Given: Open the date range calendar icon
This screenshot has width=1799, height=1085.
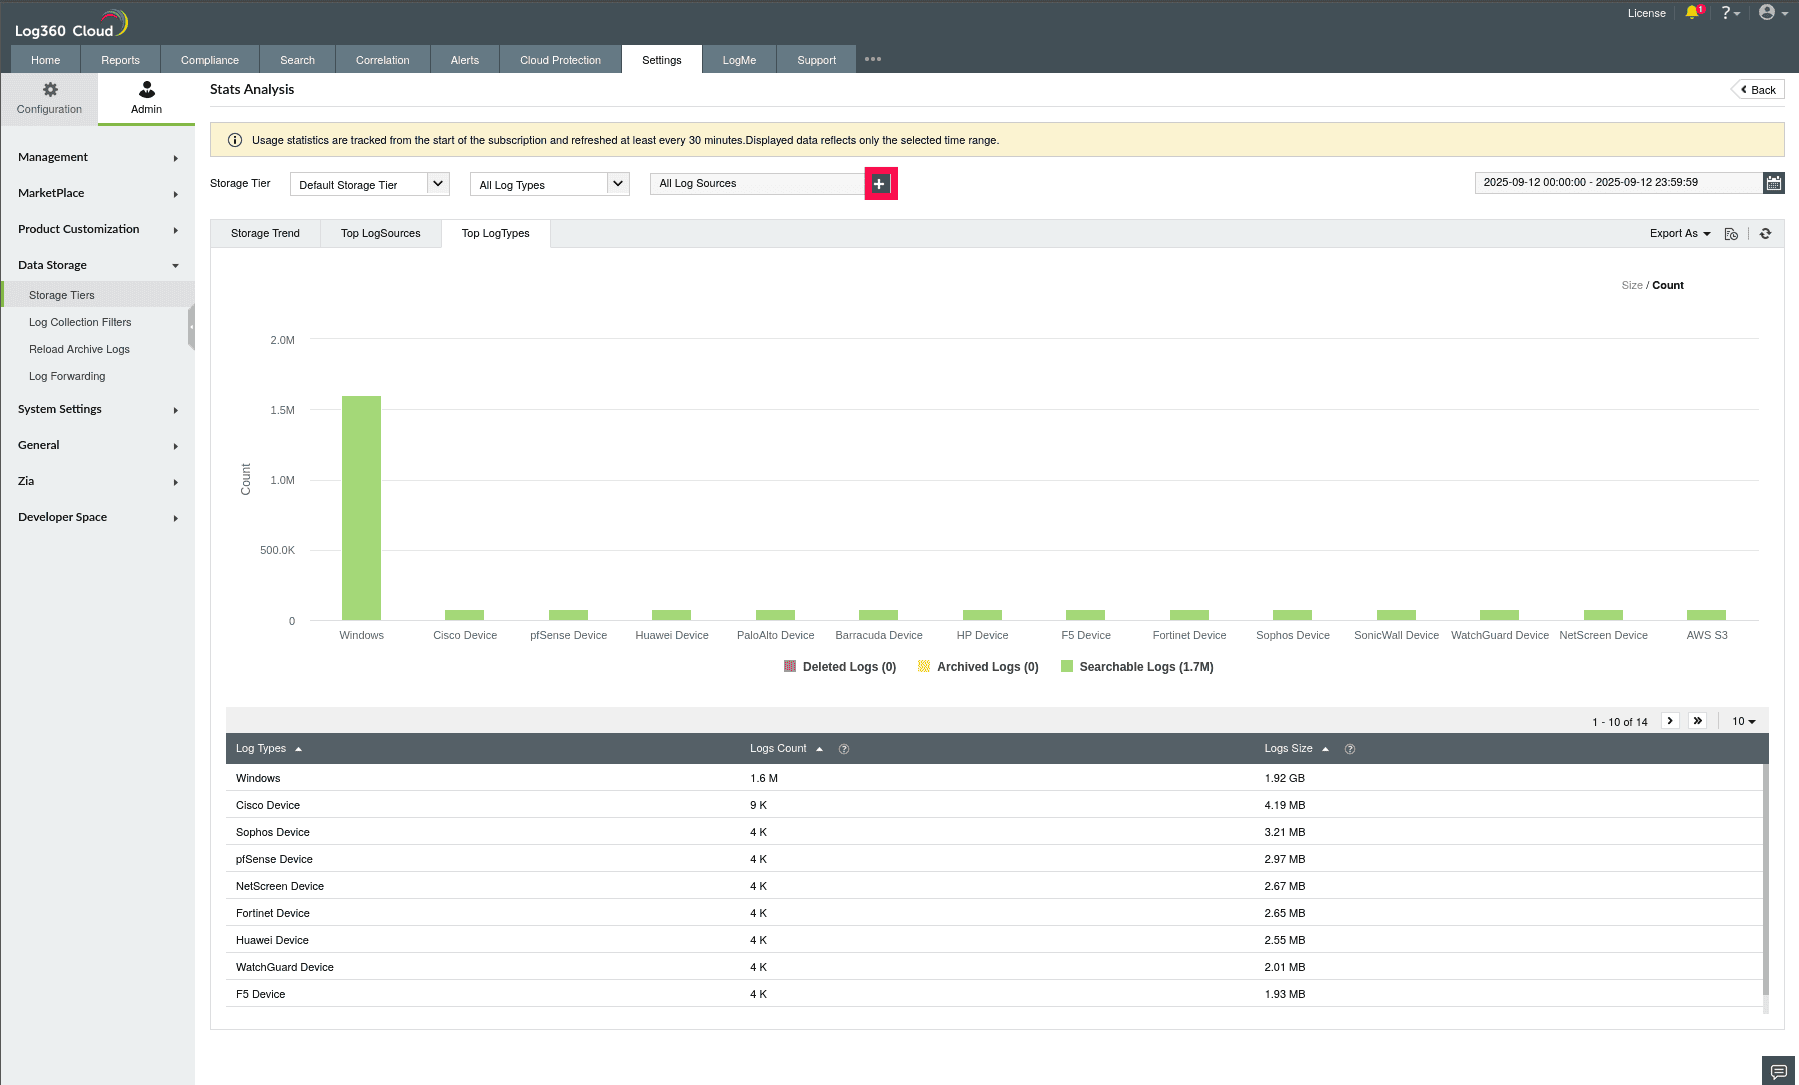Looking at the screenshot, I should point(1774,183).
